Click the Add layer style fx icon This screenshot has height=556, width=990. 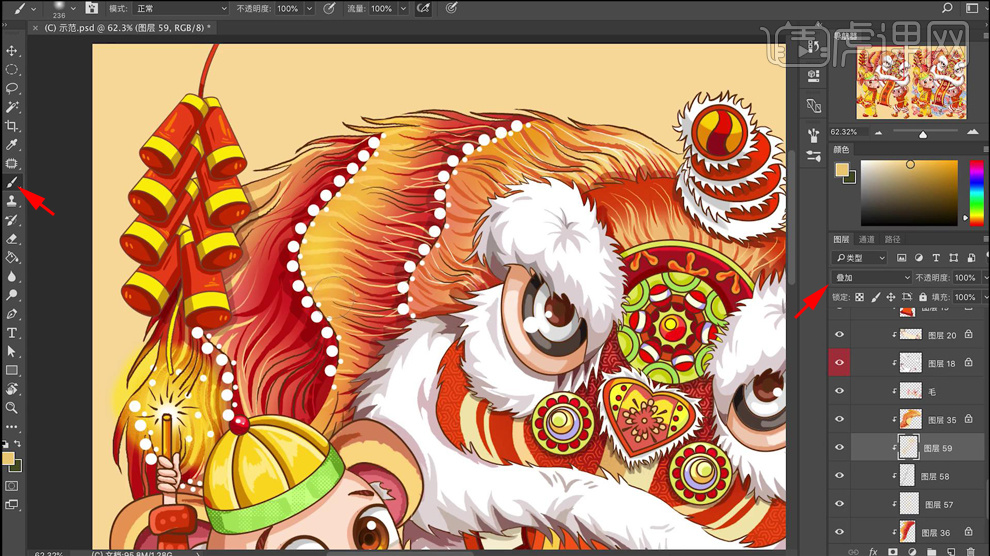coord(873,552)
